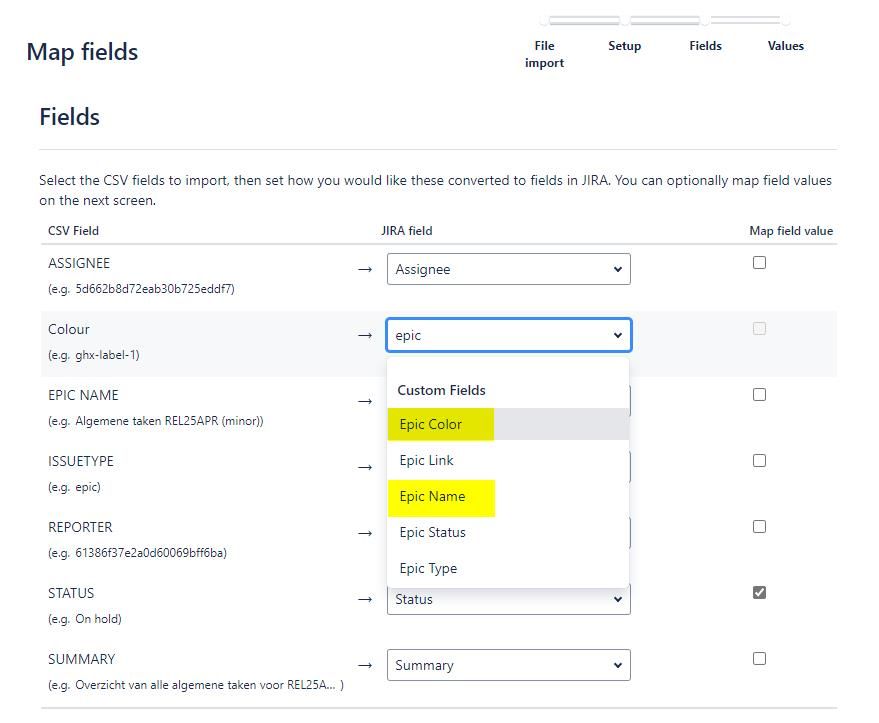Click the EPIC NAME CSV field label
Screen dimensions: 879x723
point(83,395)
